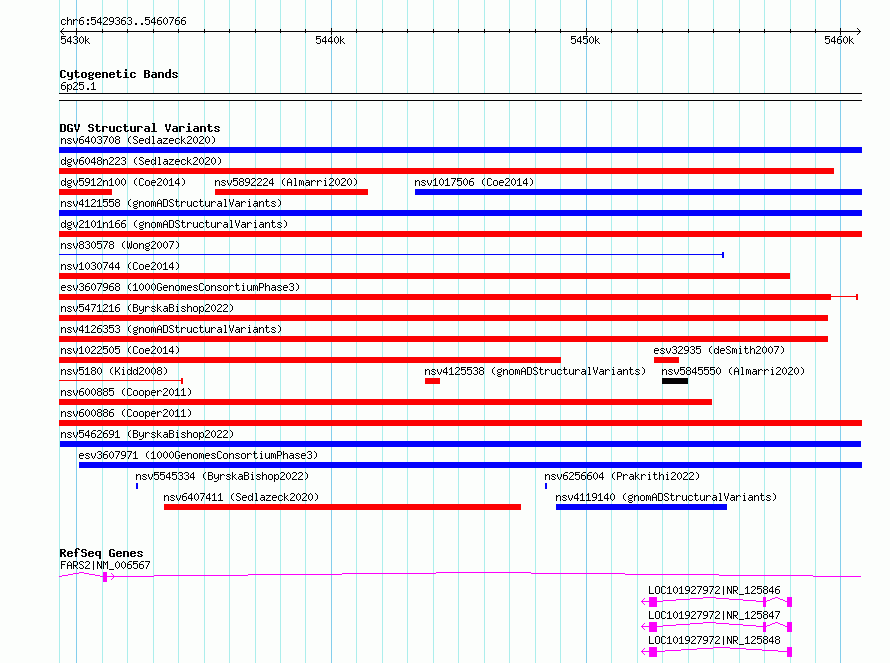Viewport: 890px width, 663px height.
Task: Open LOC101927972|NR_125847 transcript label
Action: (714, 615)
